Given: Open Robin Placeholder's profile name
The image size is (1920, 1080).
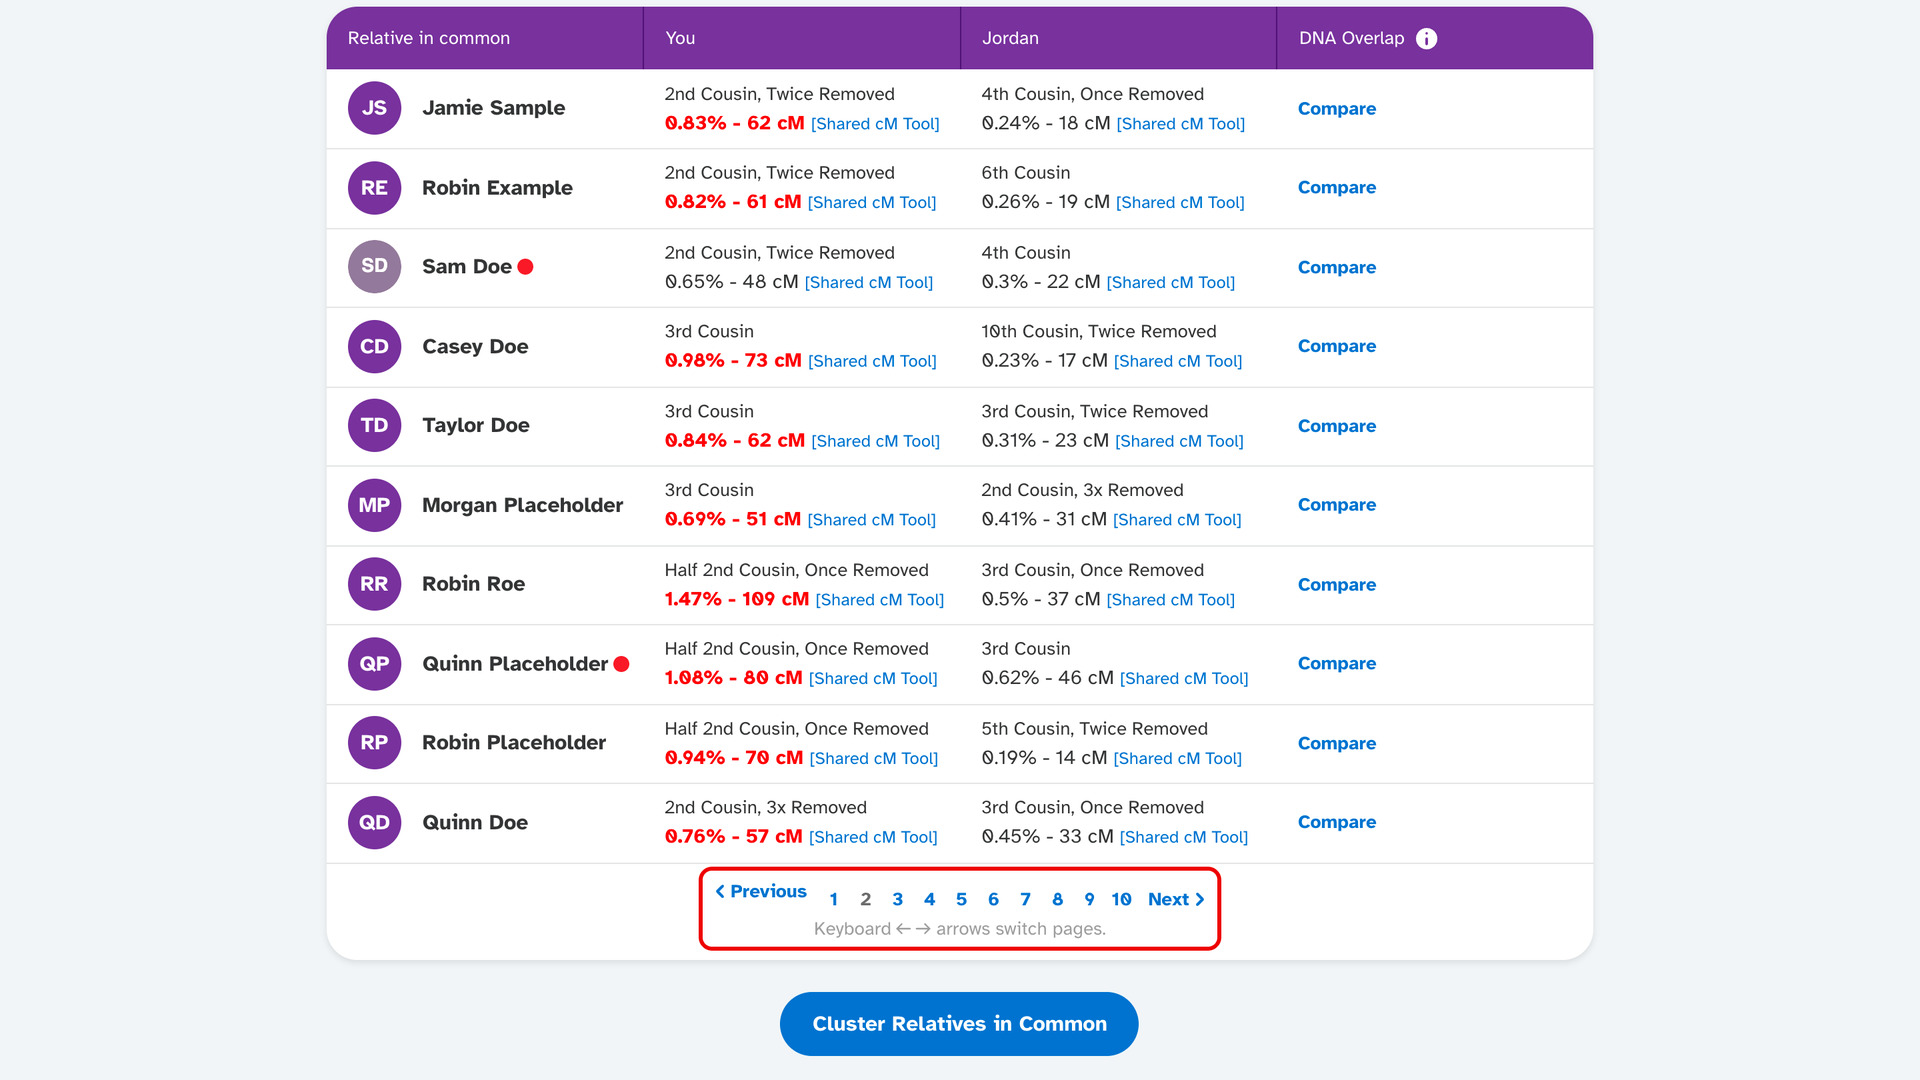Looking at the screenshot, I should point(514,743).
